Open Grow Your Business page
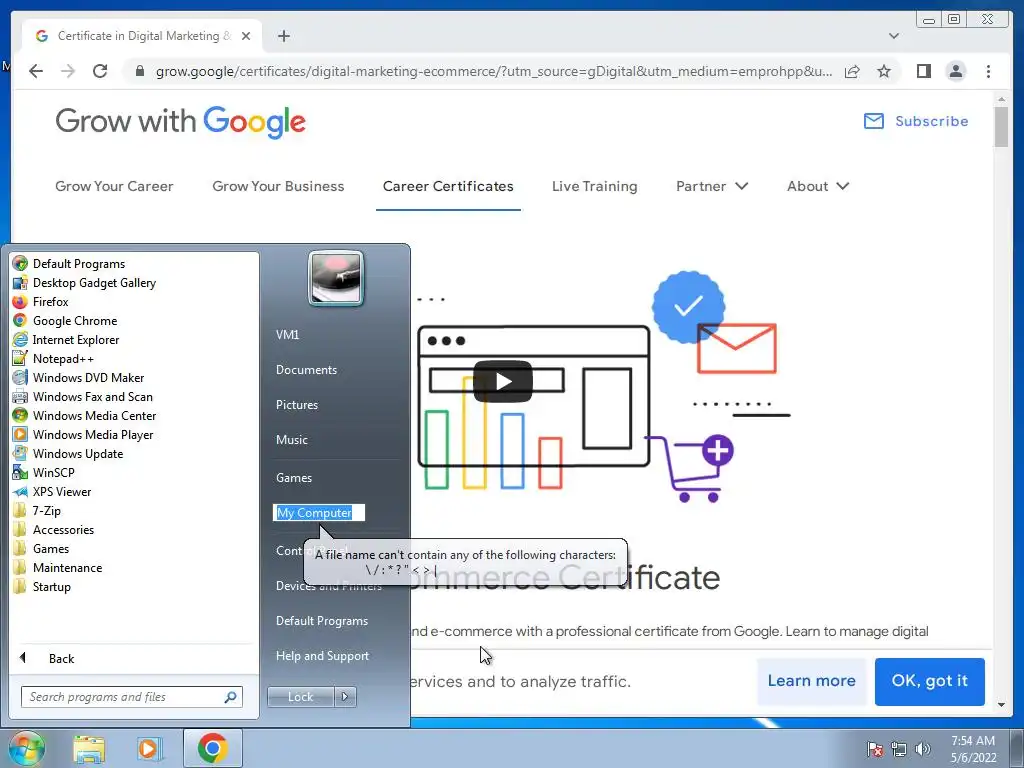Screen dimensions: 1024x768 (x=278, y=186)
